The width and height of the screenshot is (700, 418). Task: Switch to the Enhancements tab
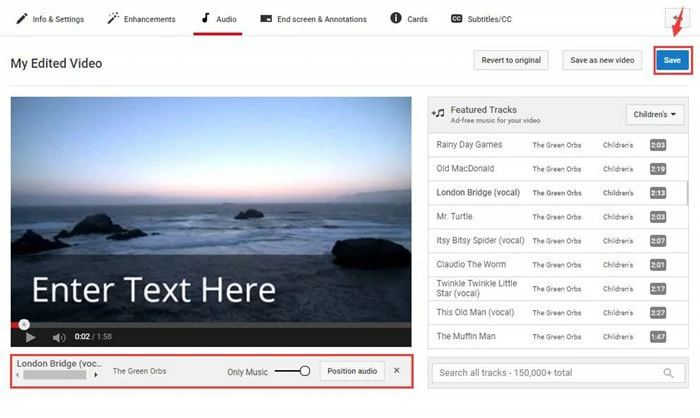[x=142, y=19]
